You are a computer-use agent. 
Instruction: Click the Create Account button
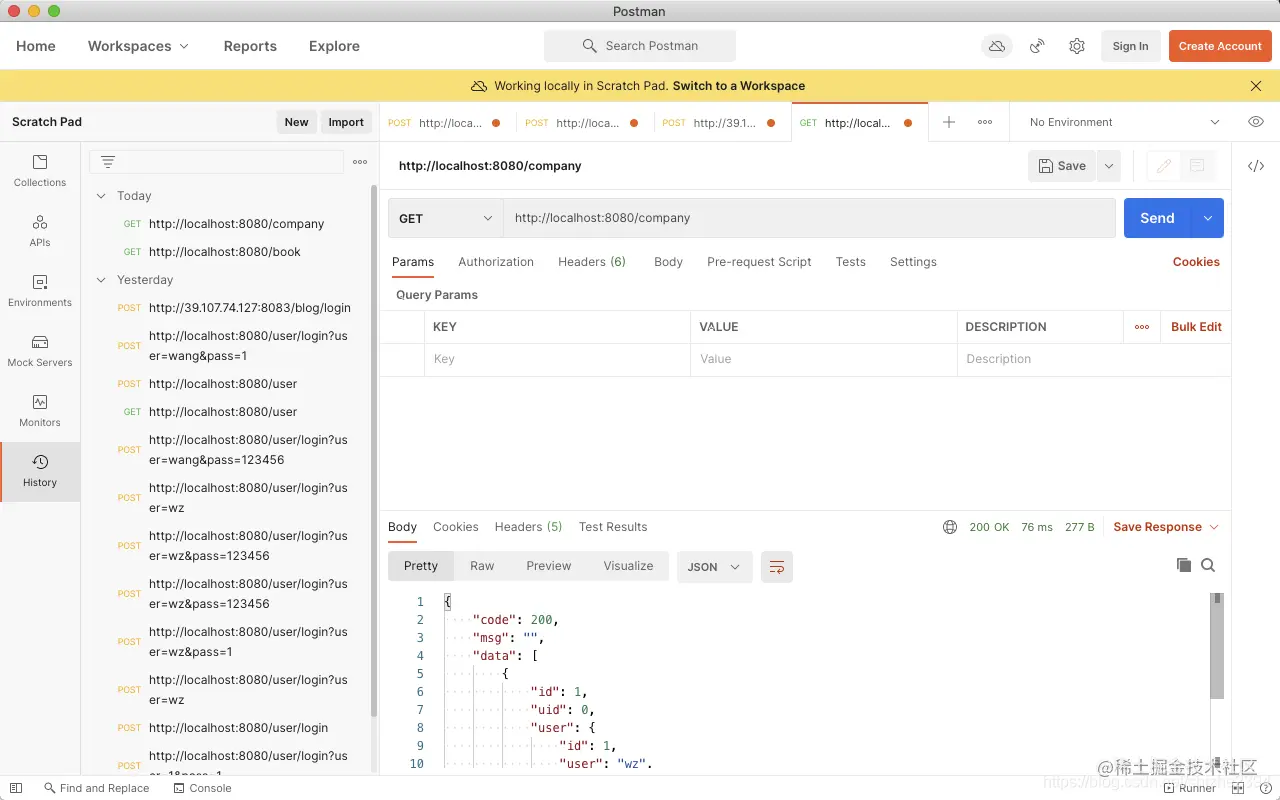(x=1220, y=46)
